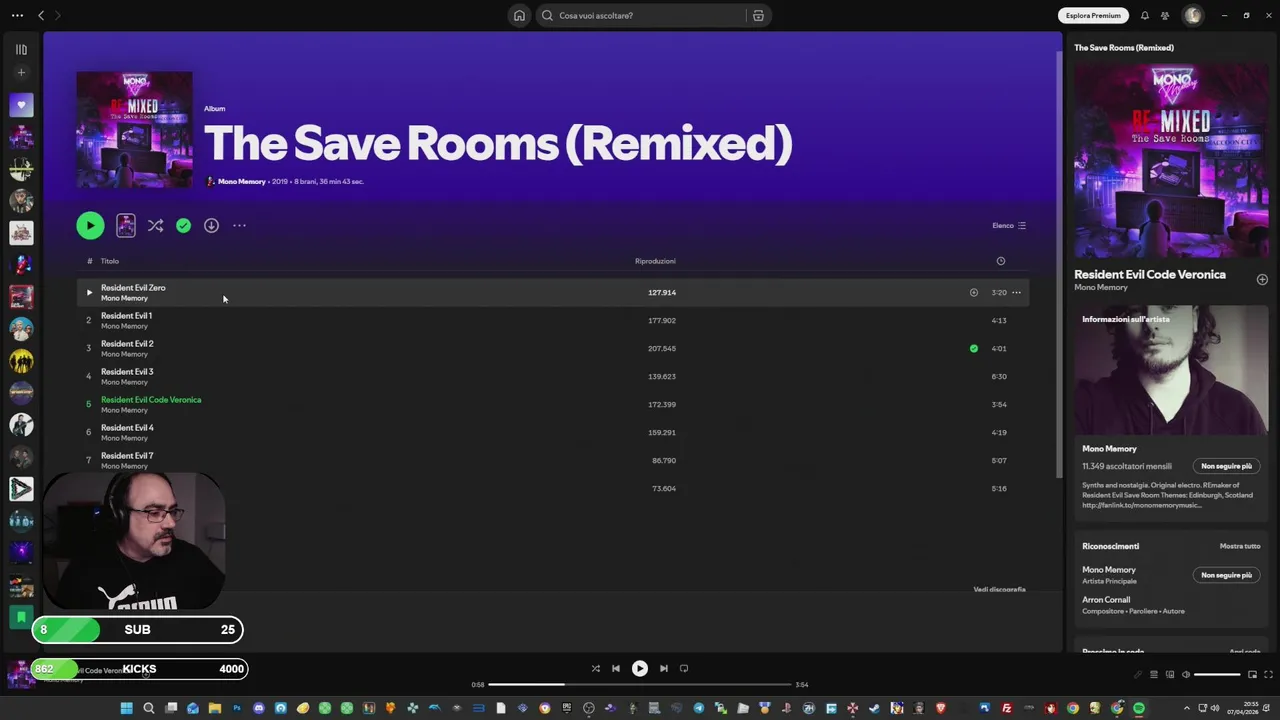The height and width of the screenshot is (720, 1280).
Task: Collapse the library sidebar icon
Action: tap(21, 49)
